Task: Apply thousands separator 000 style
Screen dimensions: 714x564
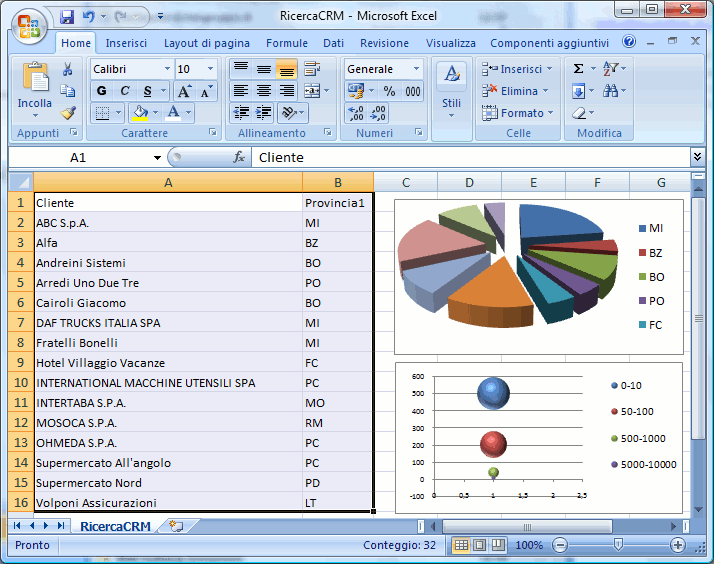Action: point(413,91)
